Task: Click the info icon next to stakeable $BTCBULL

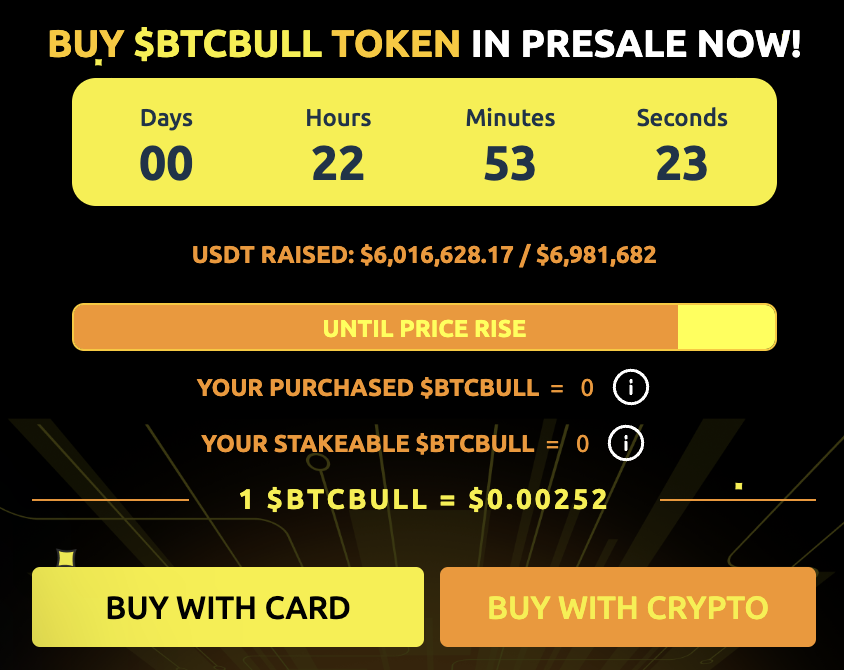Action: 625,443
